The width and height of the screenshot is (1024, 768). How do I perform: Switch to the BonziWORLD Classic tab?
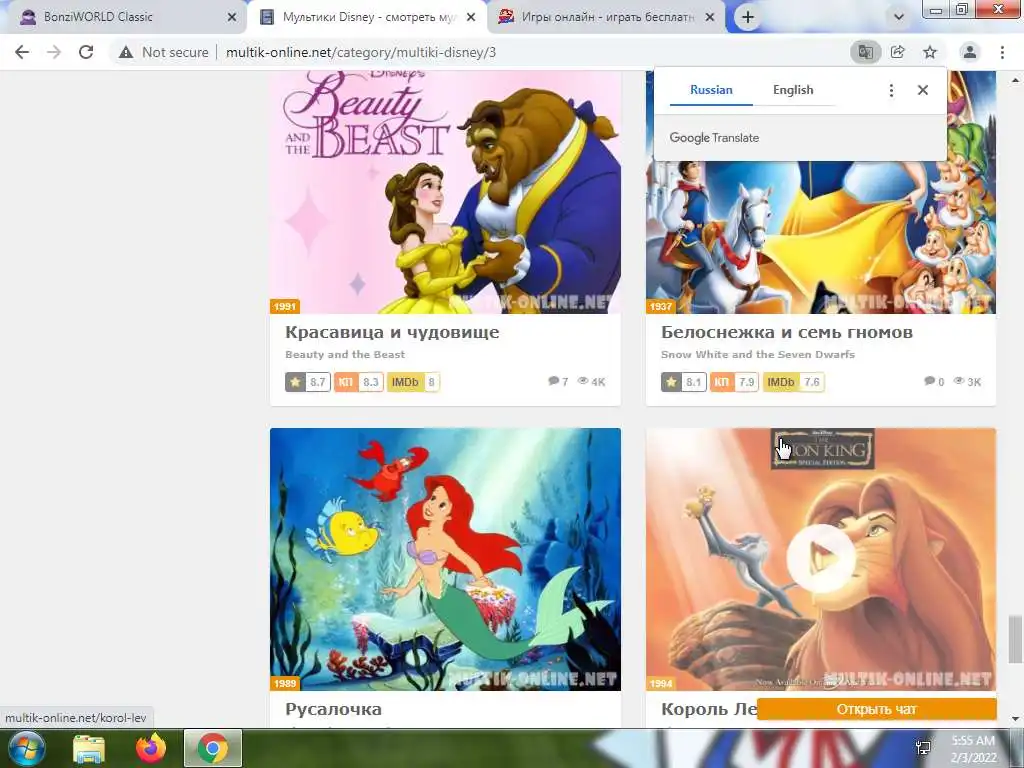pos(123,17)
